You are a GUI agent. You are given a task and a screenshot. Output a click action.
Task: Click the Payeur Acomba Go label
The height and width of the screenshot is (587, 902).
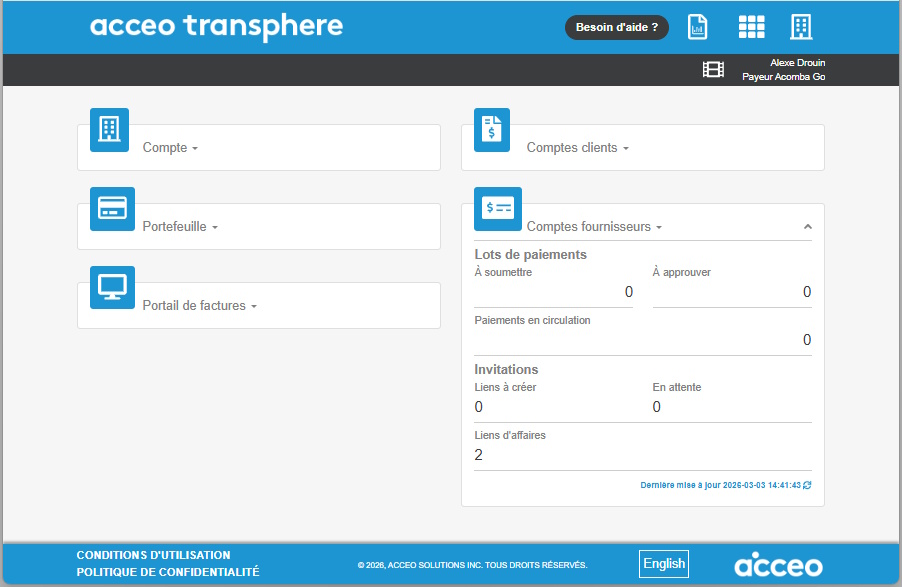coord(783,77)
